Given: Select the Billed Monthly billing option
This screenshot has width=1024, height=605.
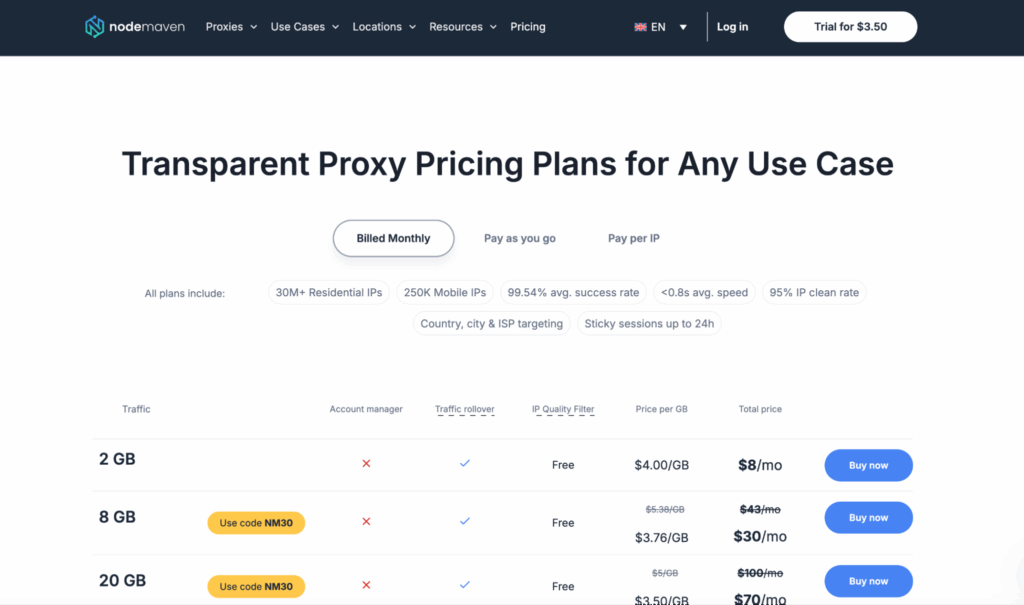Looking at the screenshot, I should (393, 238).
